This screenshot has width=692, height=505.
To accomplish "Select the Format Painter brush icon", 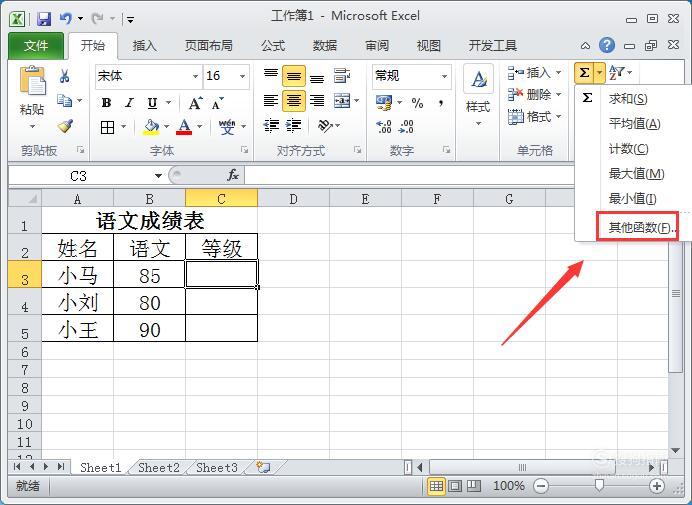I will coord(65,126).
